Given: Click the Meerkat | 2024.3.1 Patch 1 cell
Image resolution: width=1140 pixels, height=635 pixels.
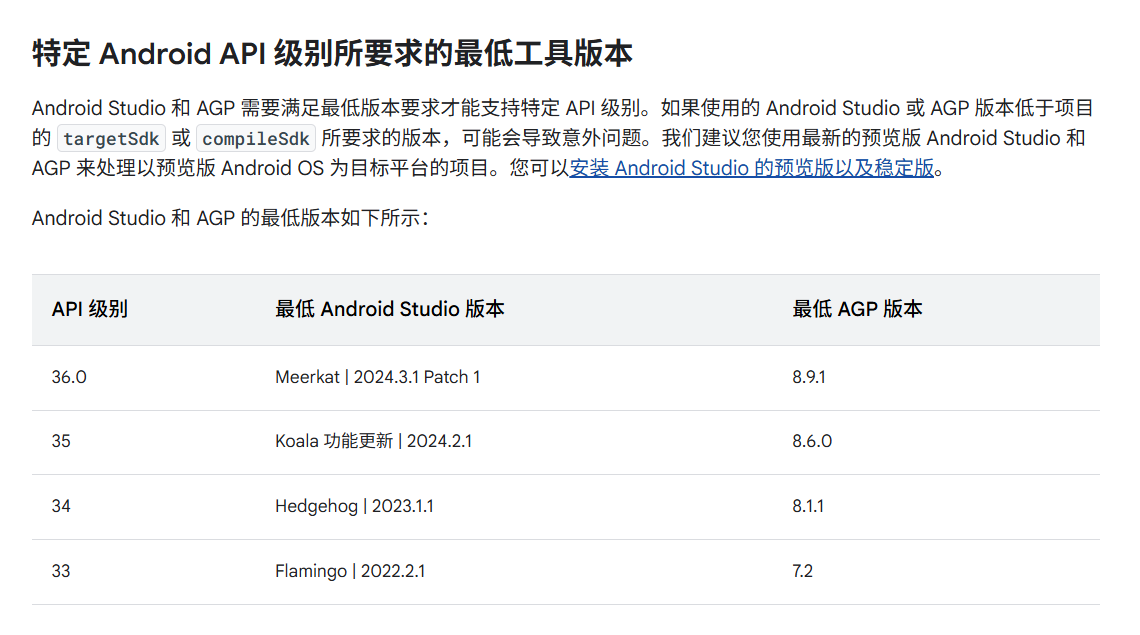Looking at the screenshot, I should [377, 377].
